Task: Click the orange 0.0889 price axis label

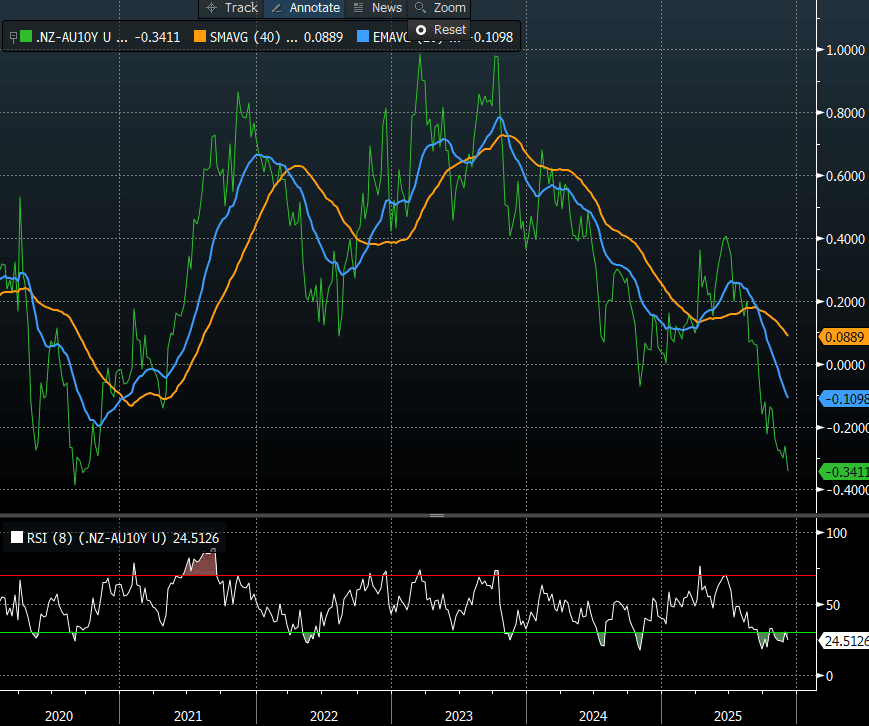Action: [845, 337]
